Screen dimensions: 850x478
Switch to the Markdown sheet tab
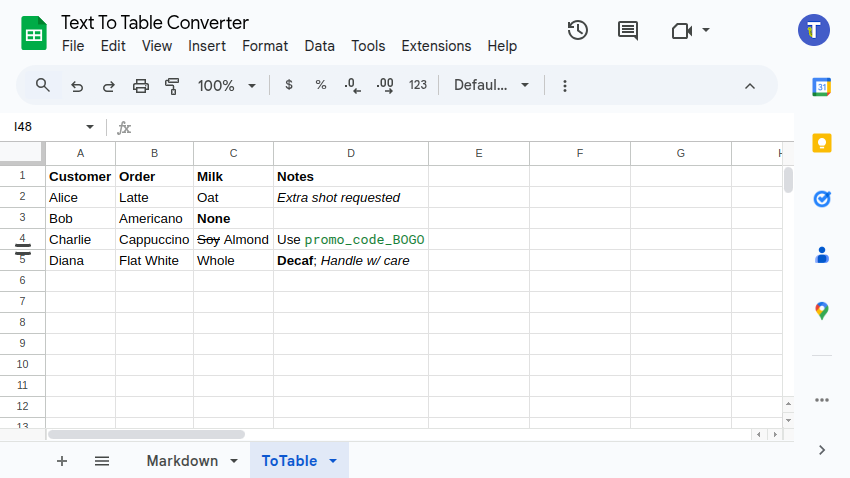tap(182, 461)
